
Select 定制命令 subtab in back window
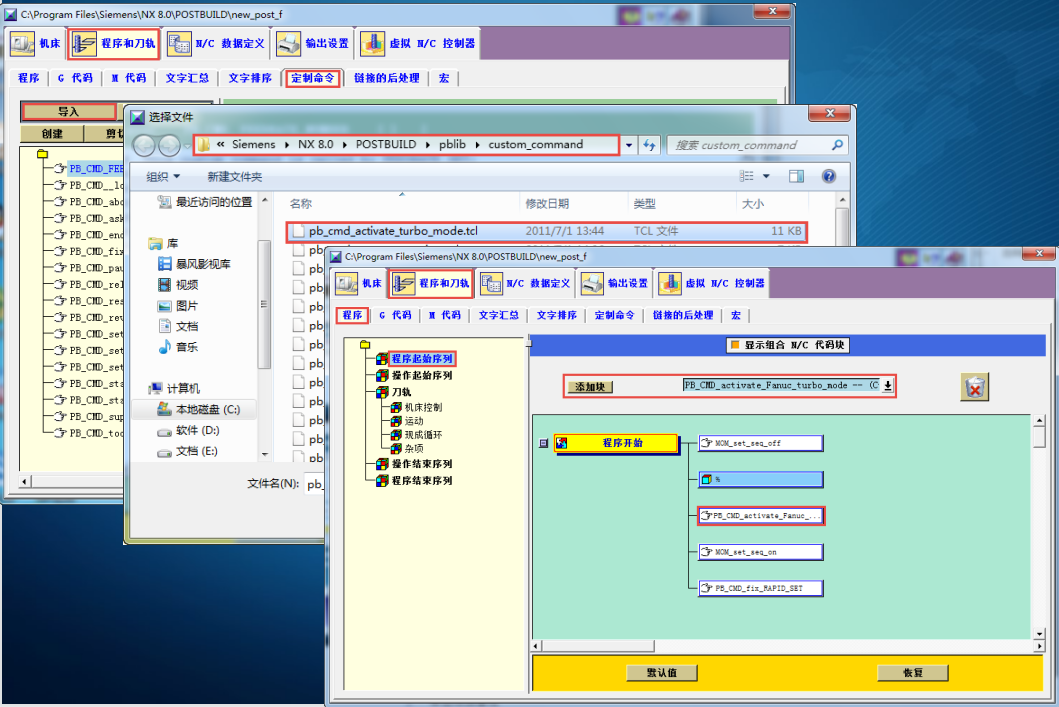[313, 78]
